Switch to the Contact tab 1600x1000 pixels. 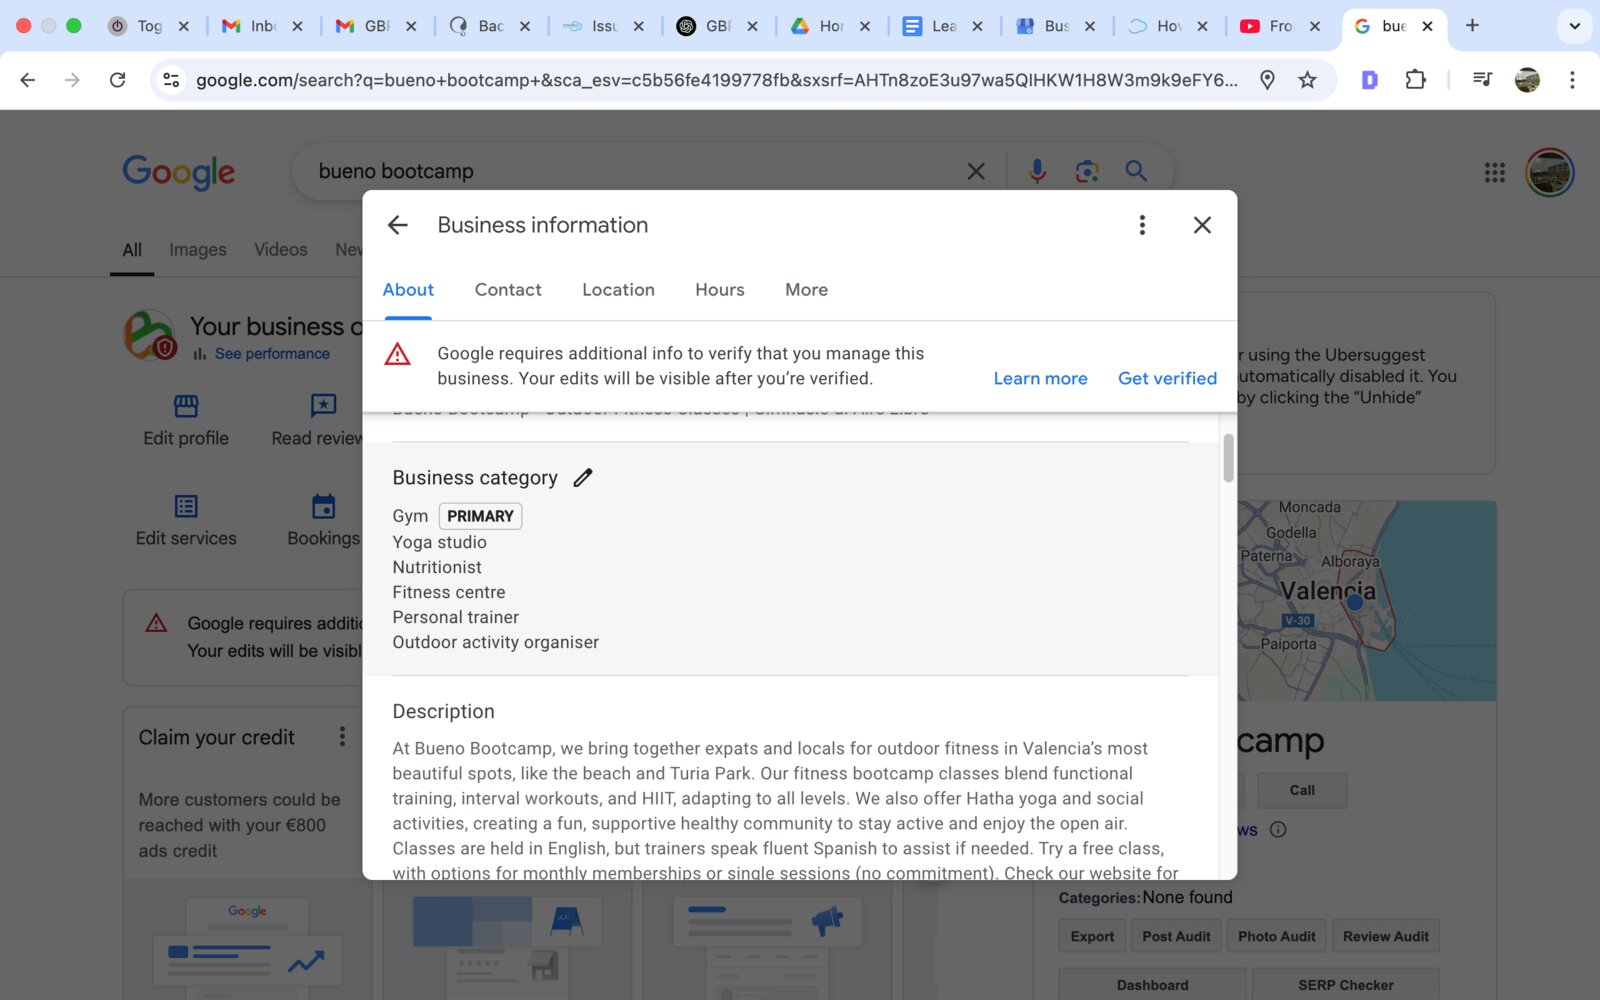[508, 290]
